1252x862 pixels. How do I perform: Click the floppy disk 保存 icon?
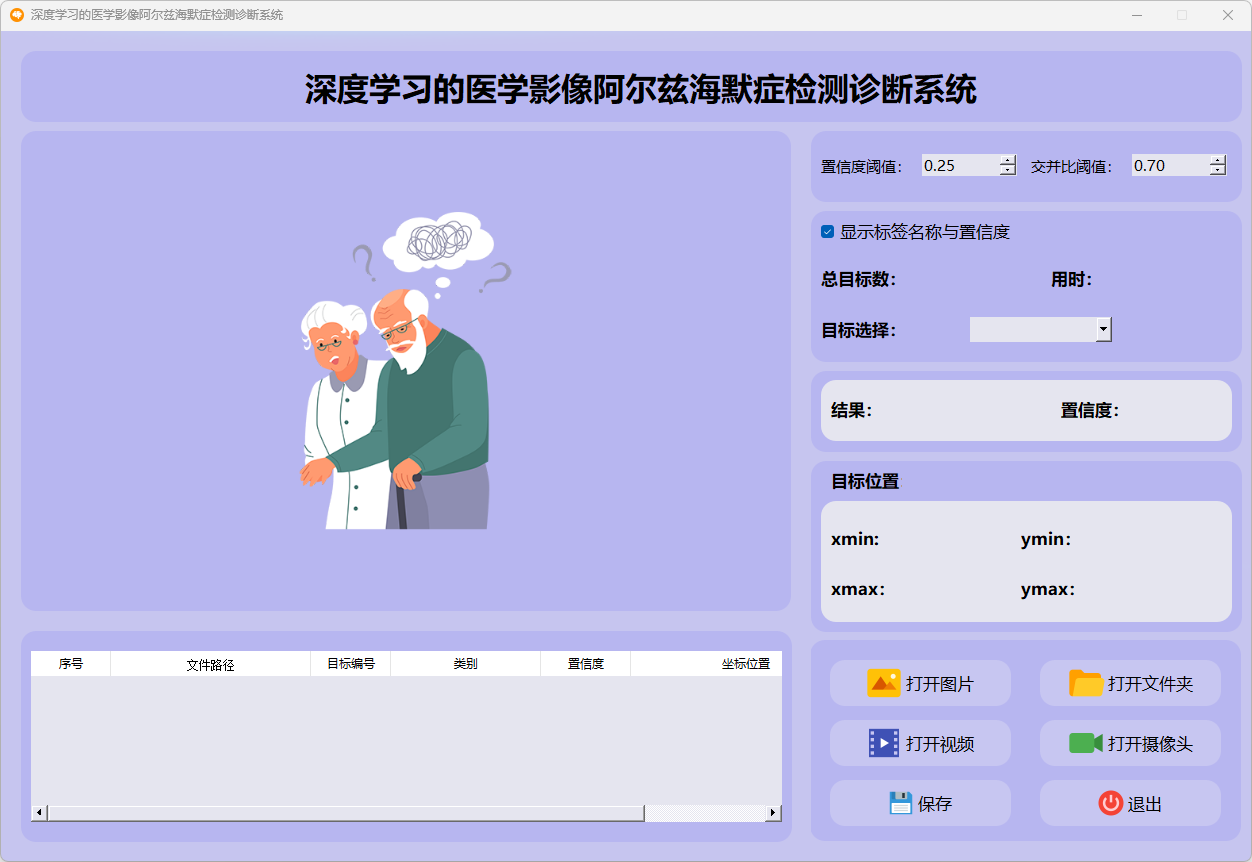tap(900, 803)
